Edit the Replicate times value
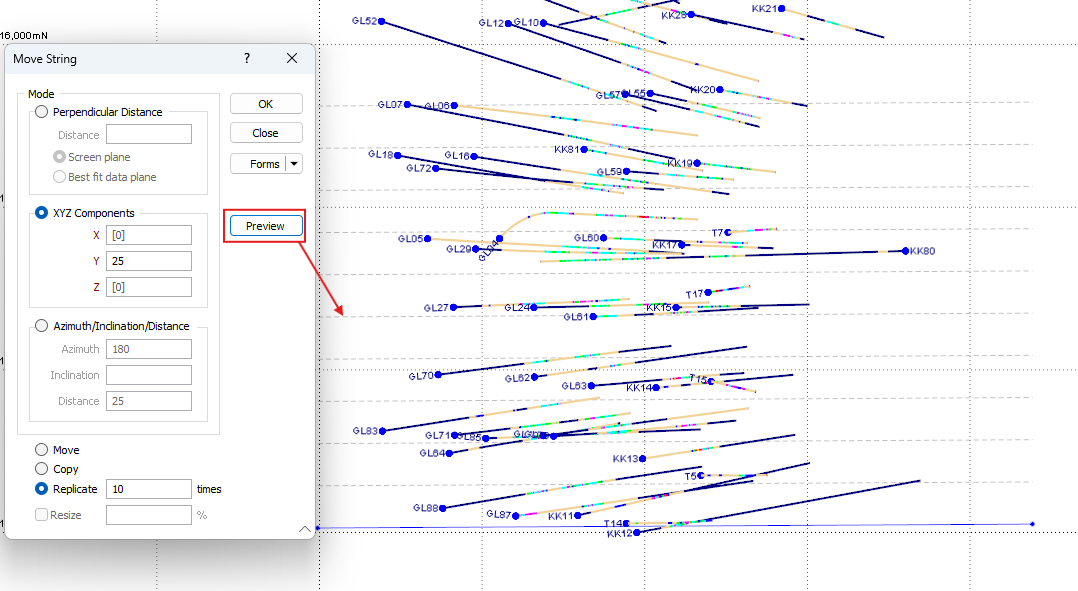This screenshot has width=1078, height=591. [148, 489]
